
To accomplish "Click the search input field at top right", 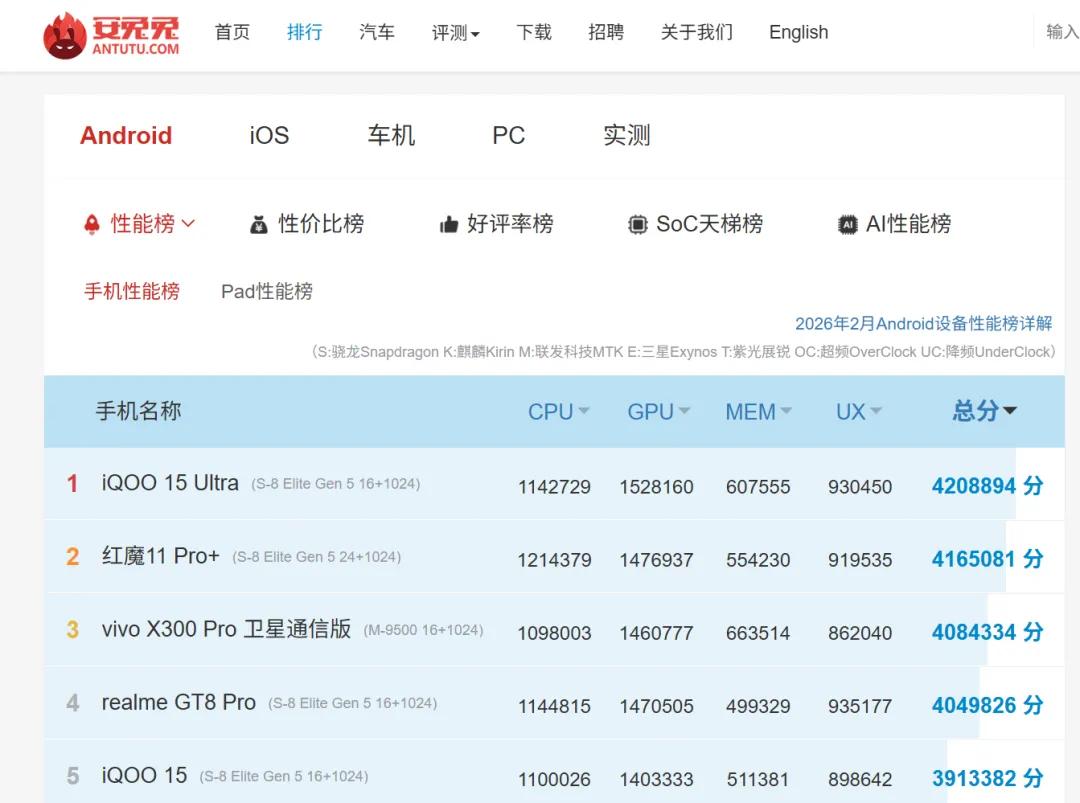I will click(1060, 32).
